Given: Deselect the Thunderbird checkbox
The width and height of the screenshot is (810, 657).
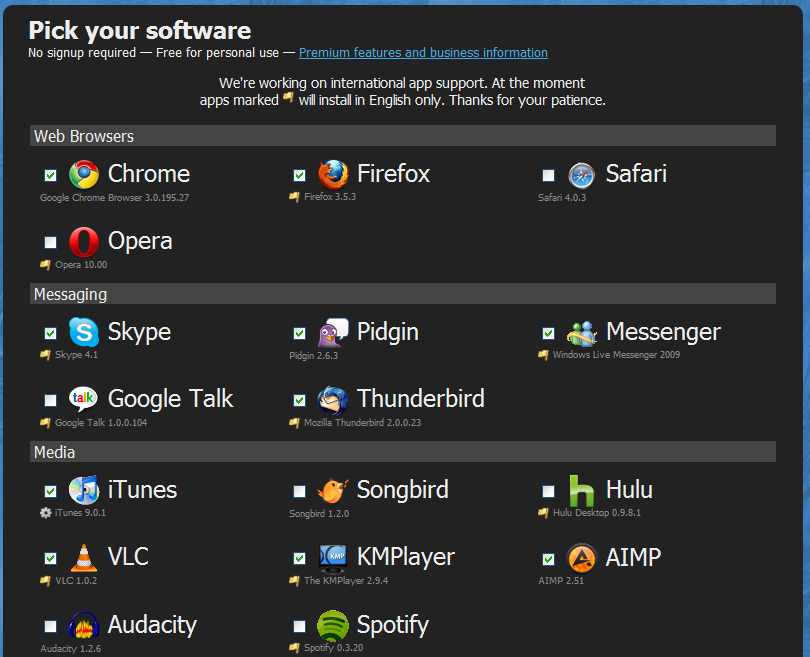Looking at the screenshot, I should pos(300,400).
